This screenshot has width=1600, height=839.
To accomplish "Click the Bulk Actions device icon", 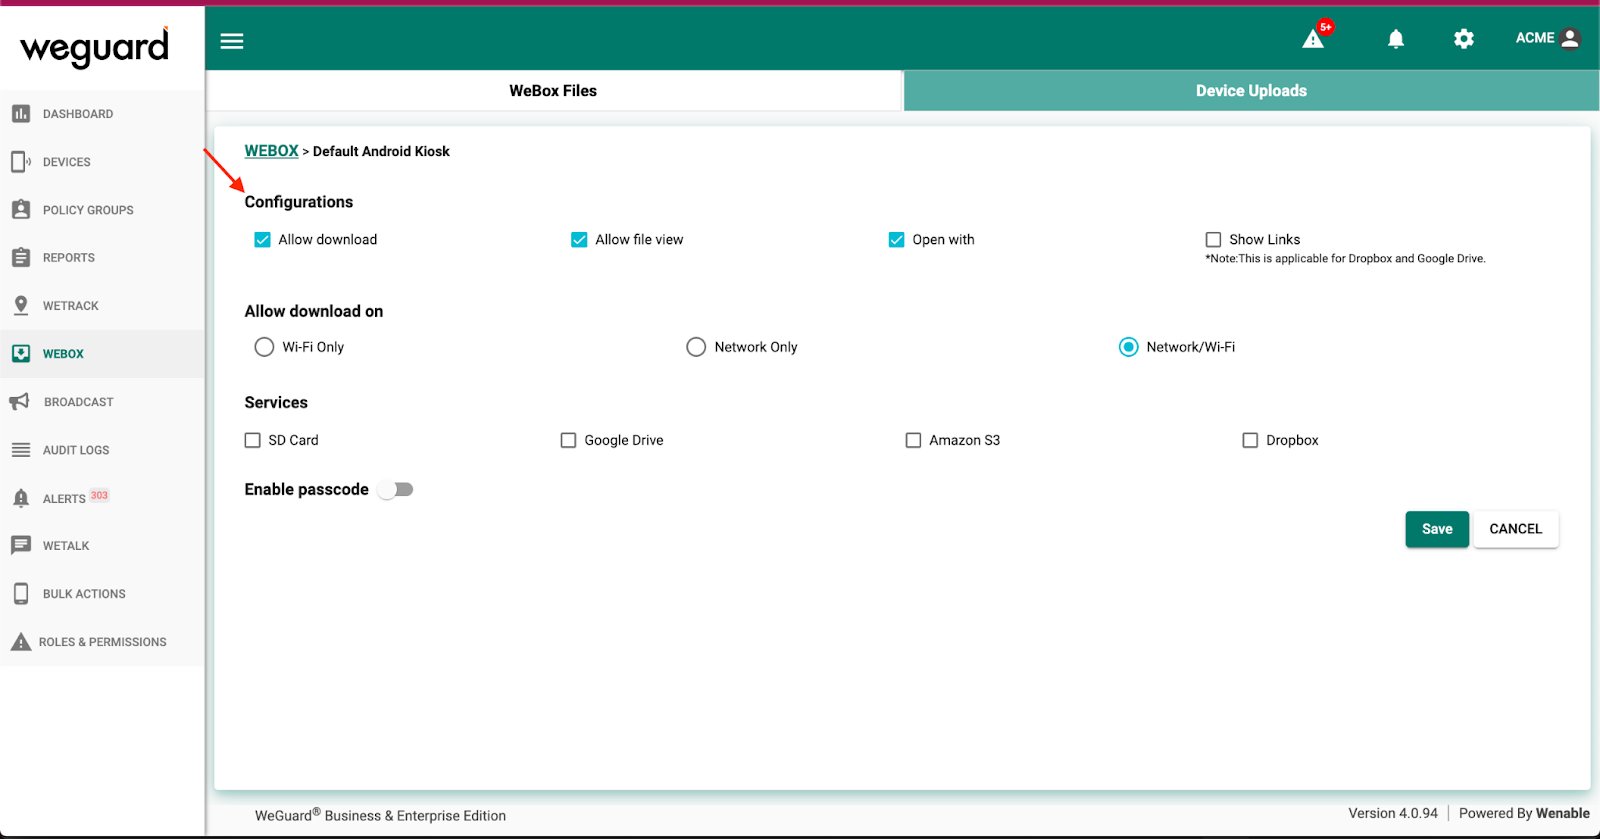I will pos(21,594).
